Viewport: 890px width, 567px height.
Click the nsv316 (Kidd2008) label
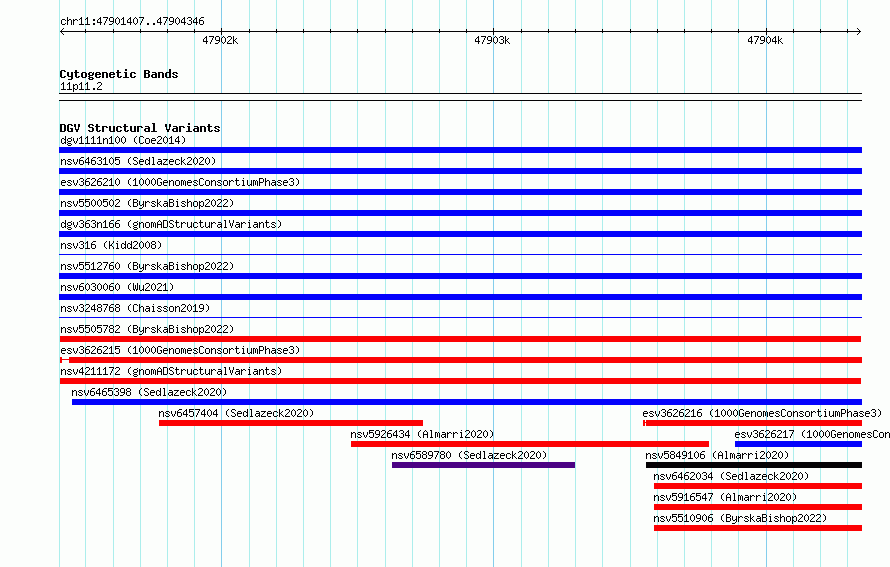pos(111,245)
